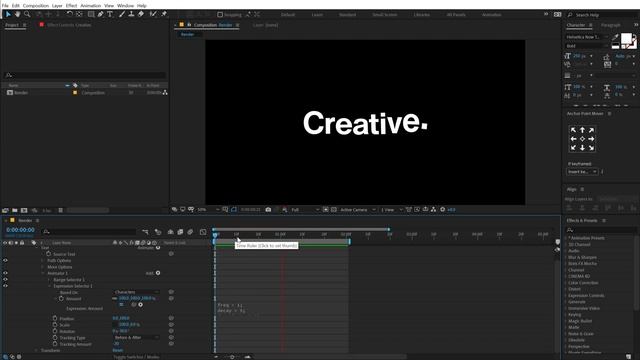Select the Clone Stamp tool

tap(131, 14)
